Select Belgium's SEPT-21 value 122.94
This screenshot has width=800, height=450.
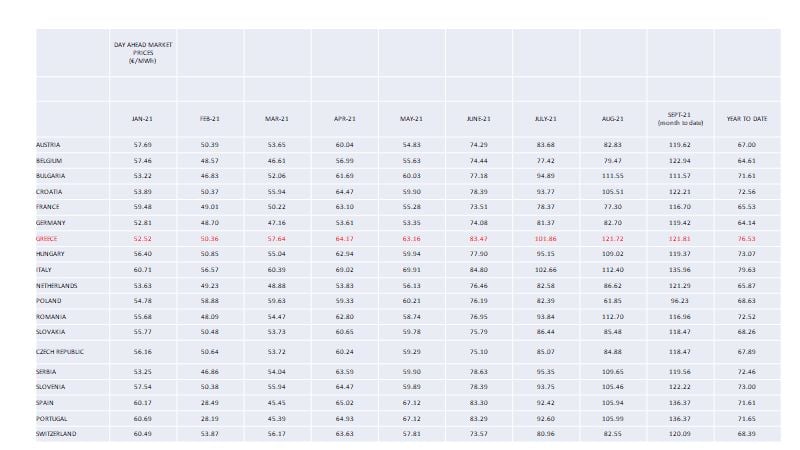680,161
